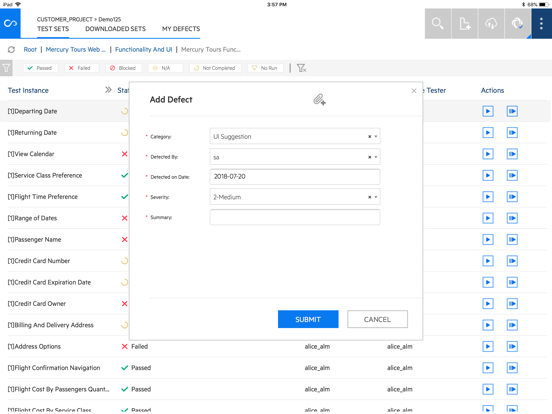Toggle the Passed status filter
This screenshot has height=414, width=552.
[40, 68]
